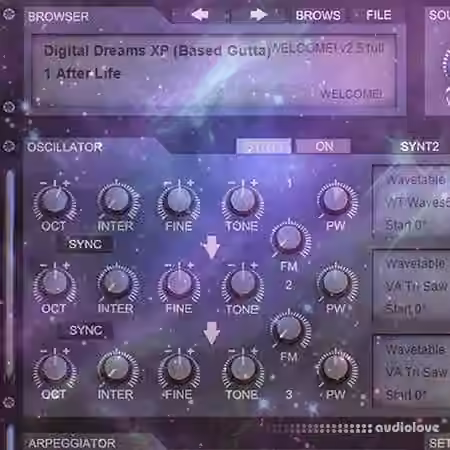Open the BROWS preset browser

[318, 15]
